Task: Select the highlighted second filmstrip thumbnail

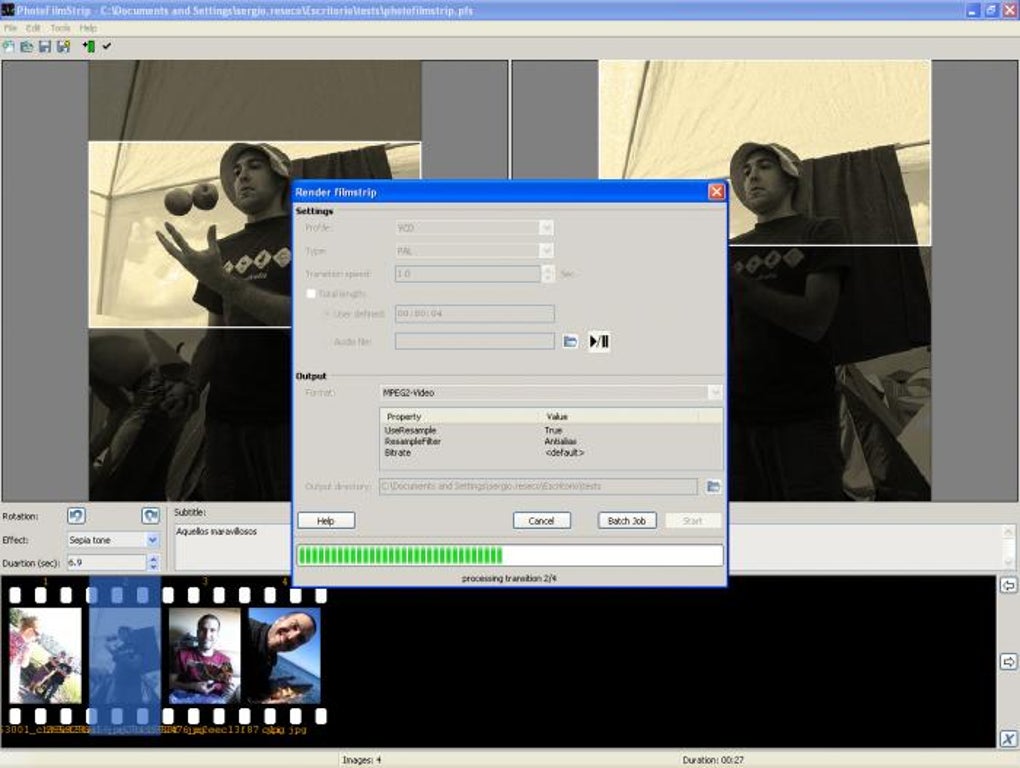Action: click(x=125, y=655)
